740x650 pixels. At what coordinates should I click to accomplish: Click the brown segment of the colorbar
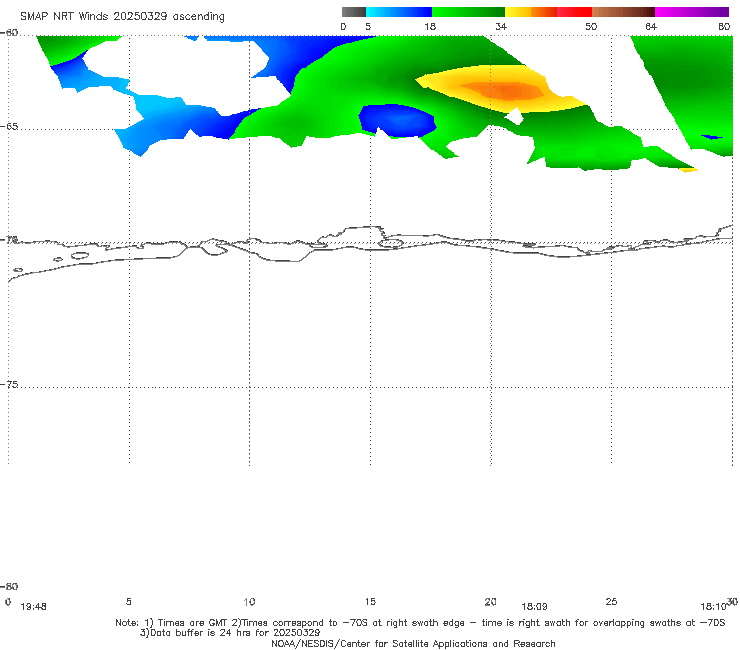(x=623, y=12)
